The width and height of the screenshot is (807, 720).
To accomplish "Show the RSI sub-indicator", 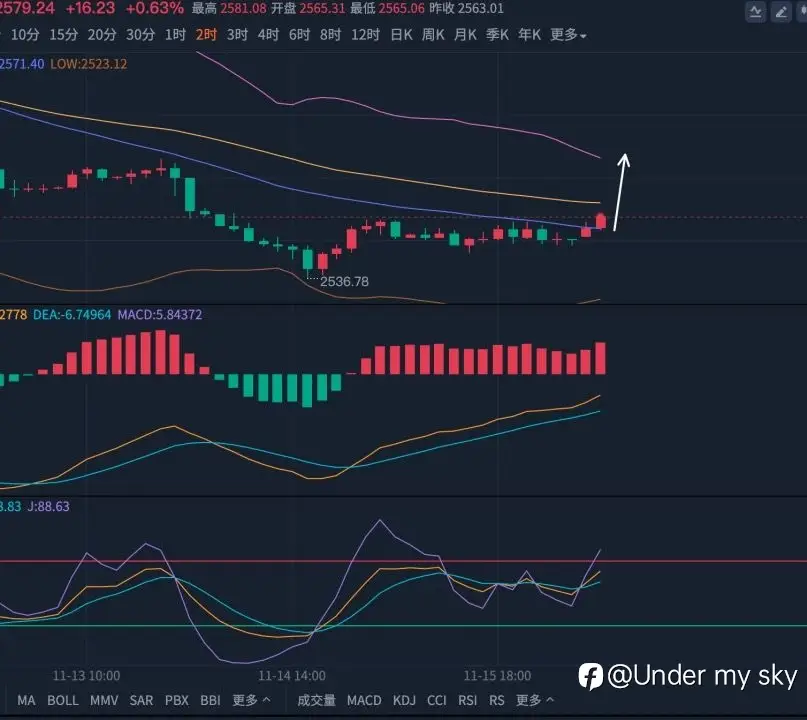I will (x=468, y=700).
